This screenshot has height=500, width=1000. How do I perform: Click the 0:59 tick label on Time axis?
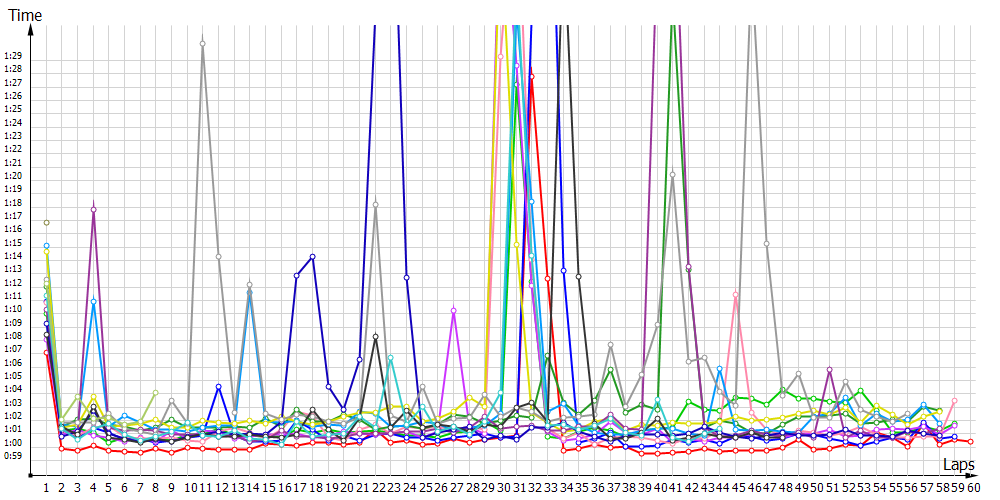13,456
